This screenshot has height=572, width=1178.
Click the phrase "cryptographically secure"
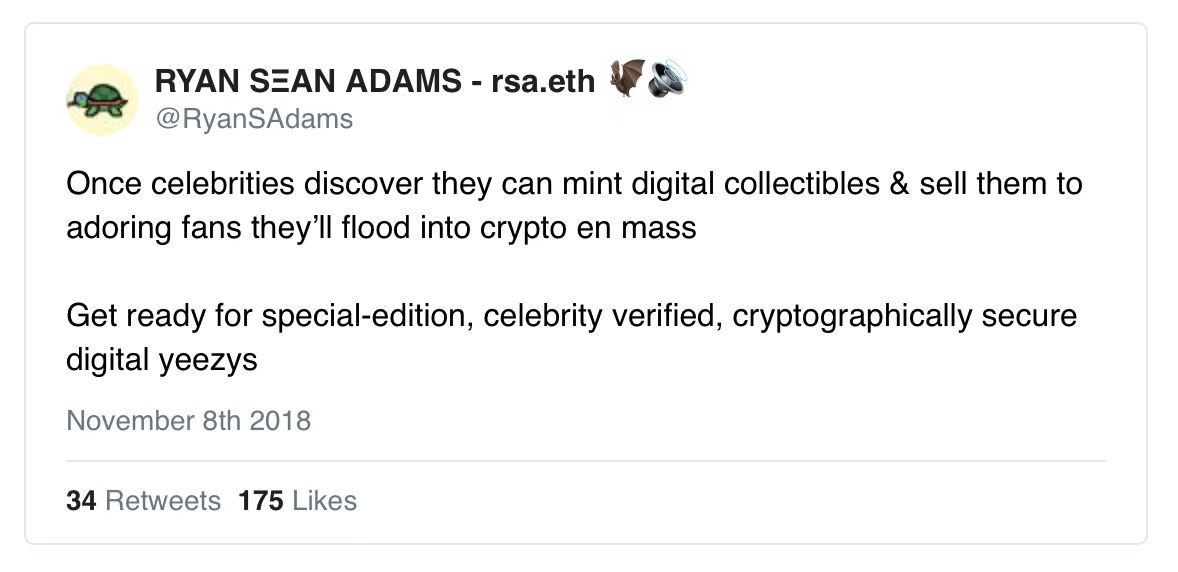pos(904,316)
